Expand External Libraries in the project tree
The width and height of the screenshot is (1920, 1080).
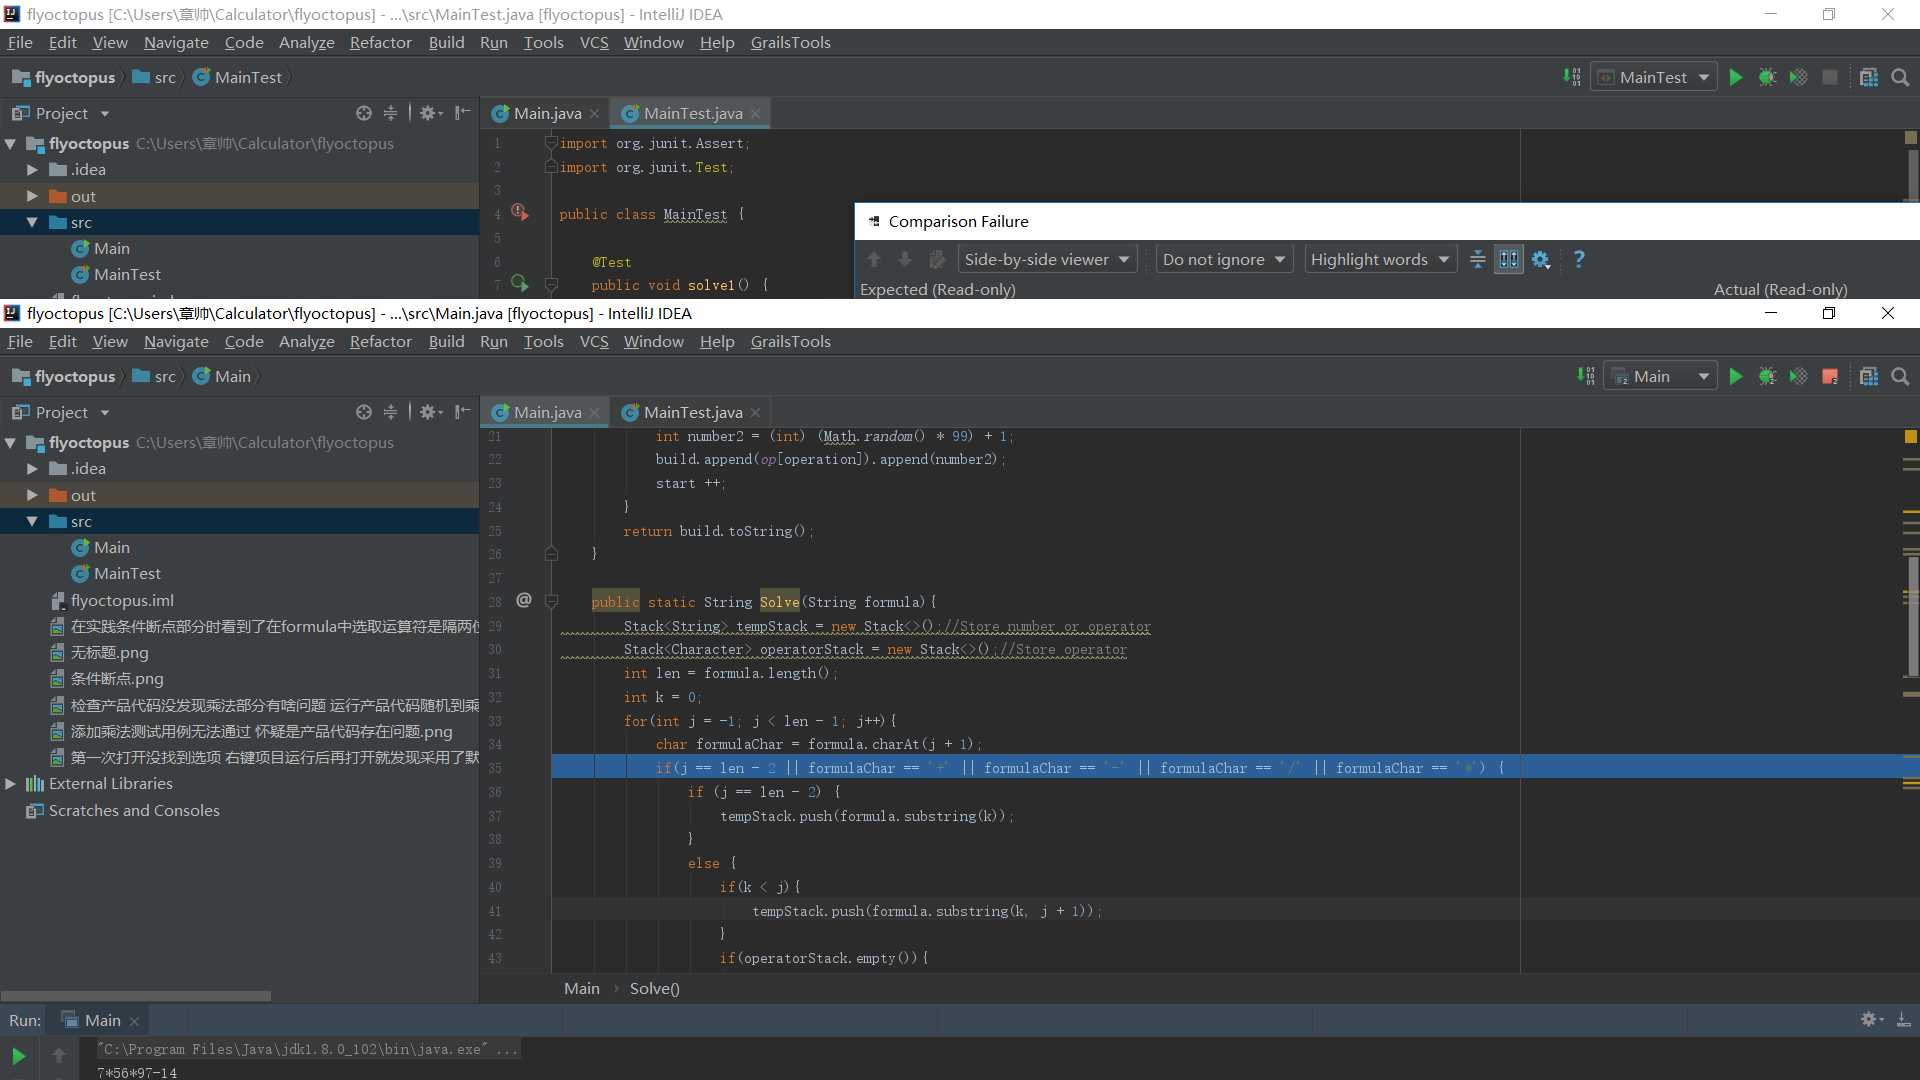11,784
